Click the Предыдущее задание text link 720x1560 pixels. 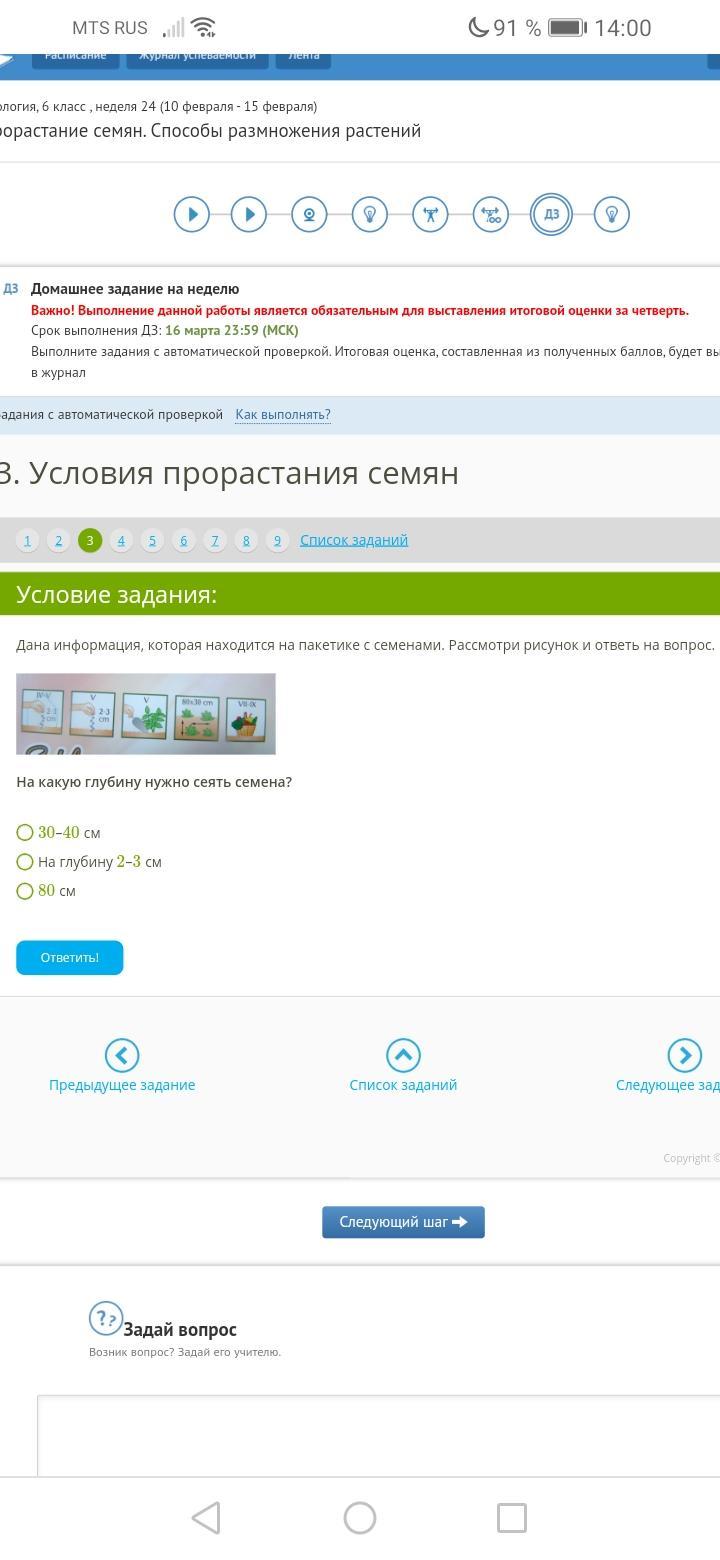click(x=122, y=1085)
